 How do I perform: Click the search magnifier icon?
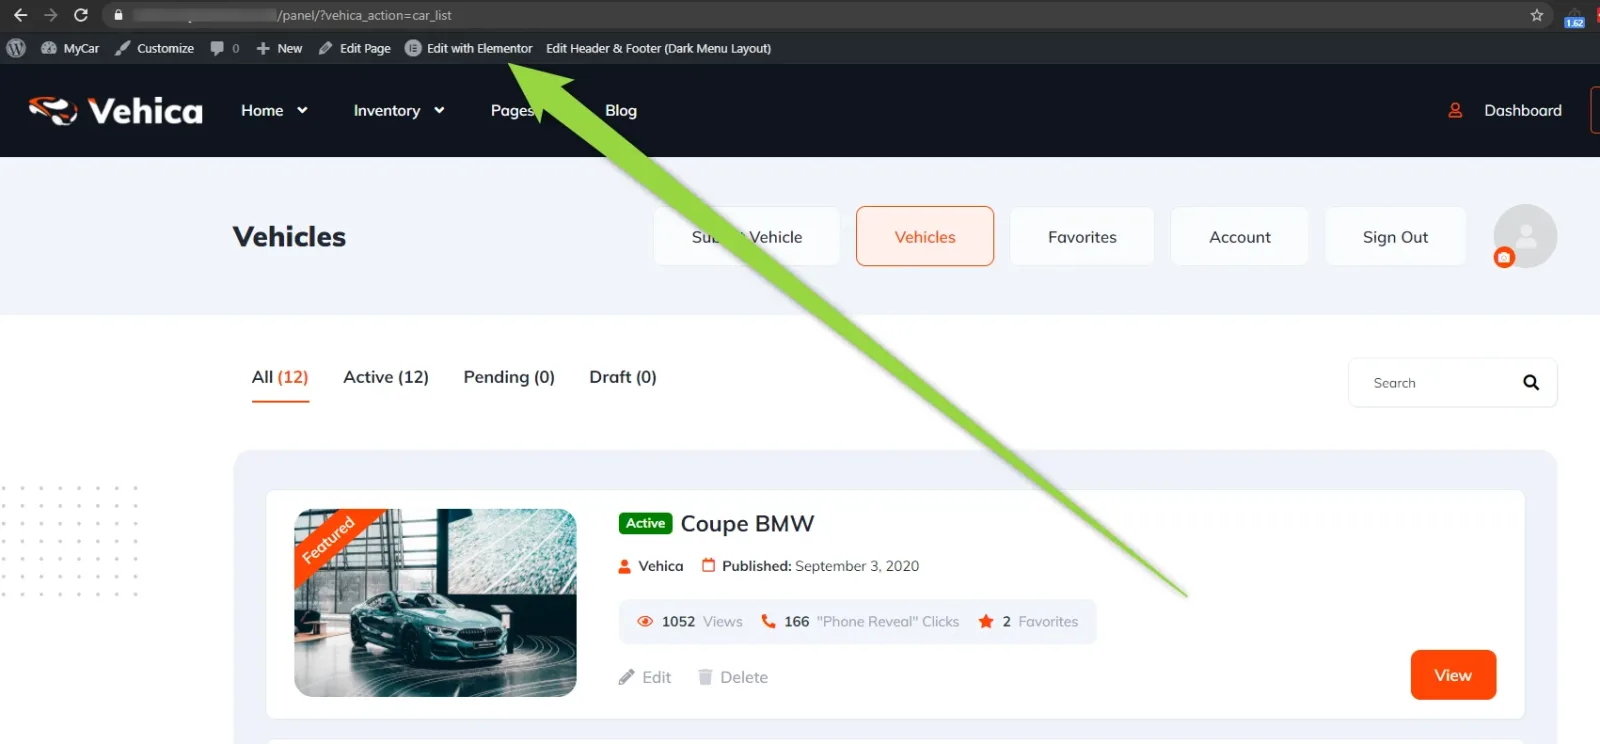pos(1531,383)
